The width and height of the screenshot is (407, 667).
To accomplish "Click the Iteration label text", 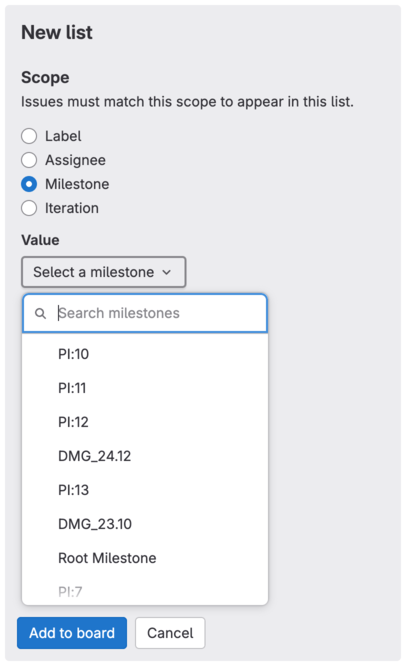I will [x=72, y=208].
